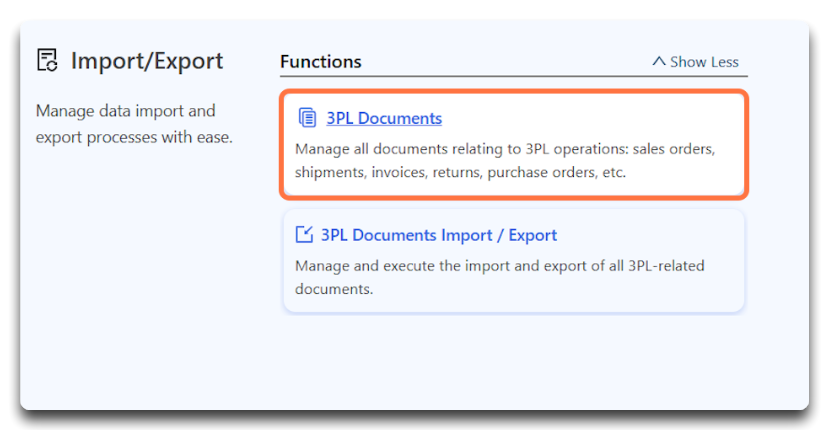This screenshot has width=829, height=430.
Task: Click the 'Manage data import and export' description
Action: pos(134,123)
